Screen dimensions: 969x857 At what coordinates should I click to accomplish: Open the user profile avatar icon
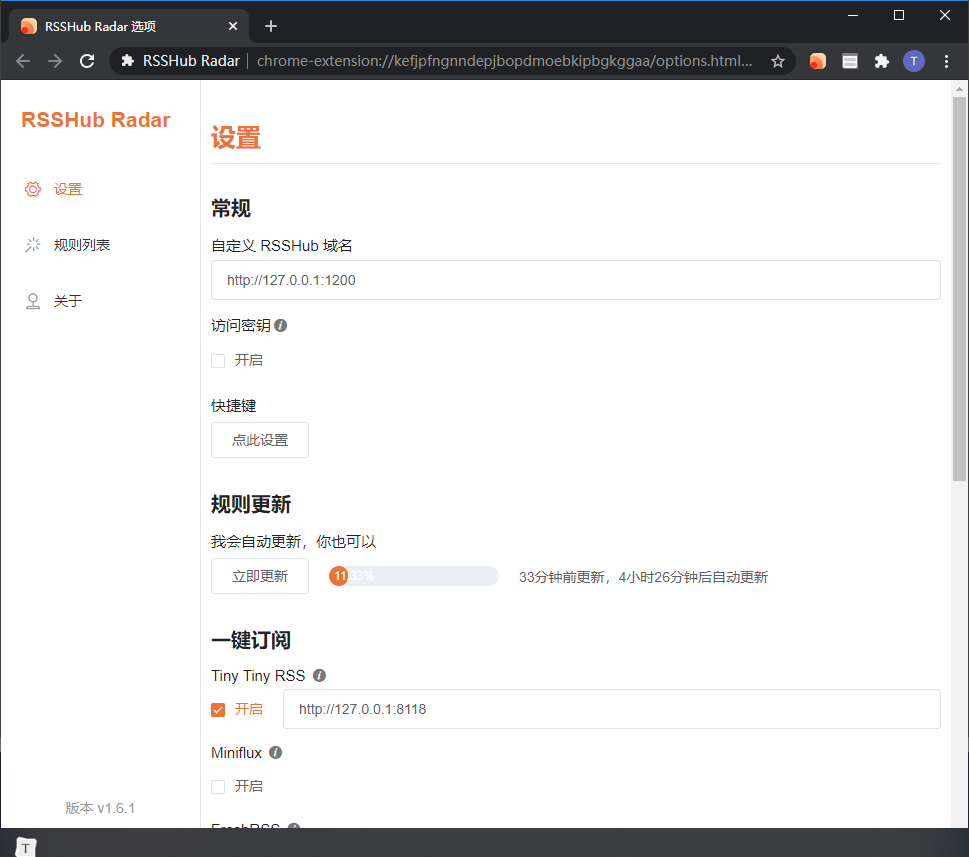click(x=913, y=61)
